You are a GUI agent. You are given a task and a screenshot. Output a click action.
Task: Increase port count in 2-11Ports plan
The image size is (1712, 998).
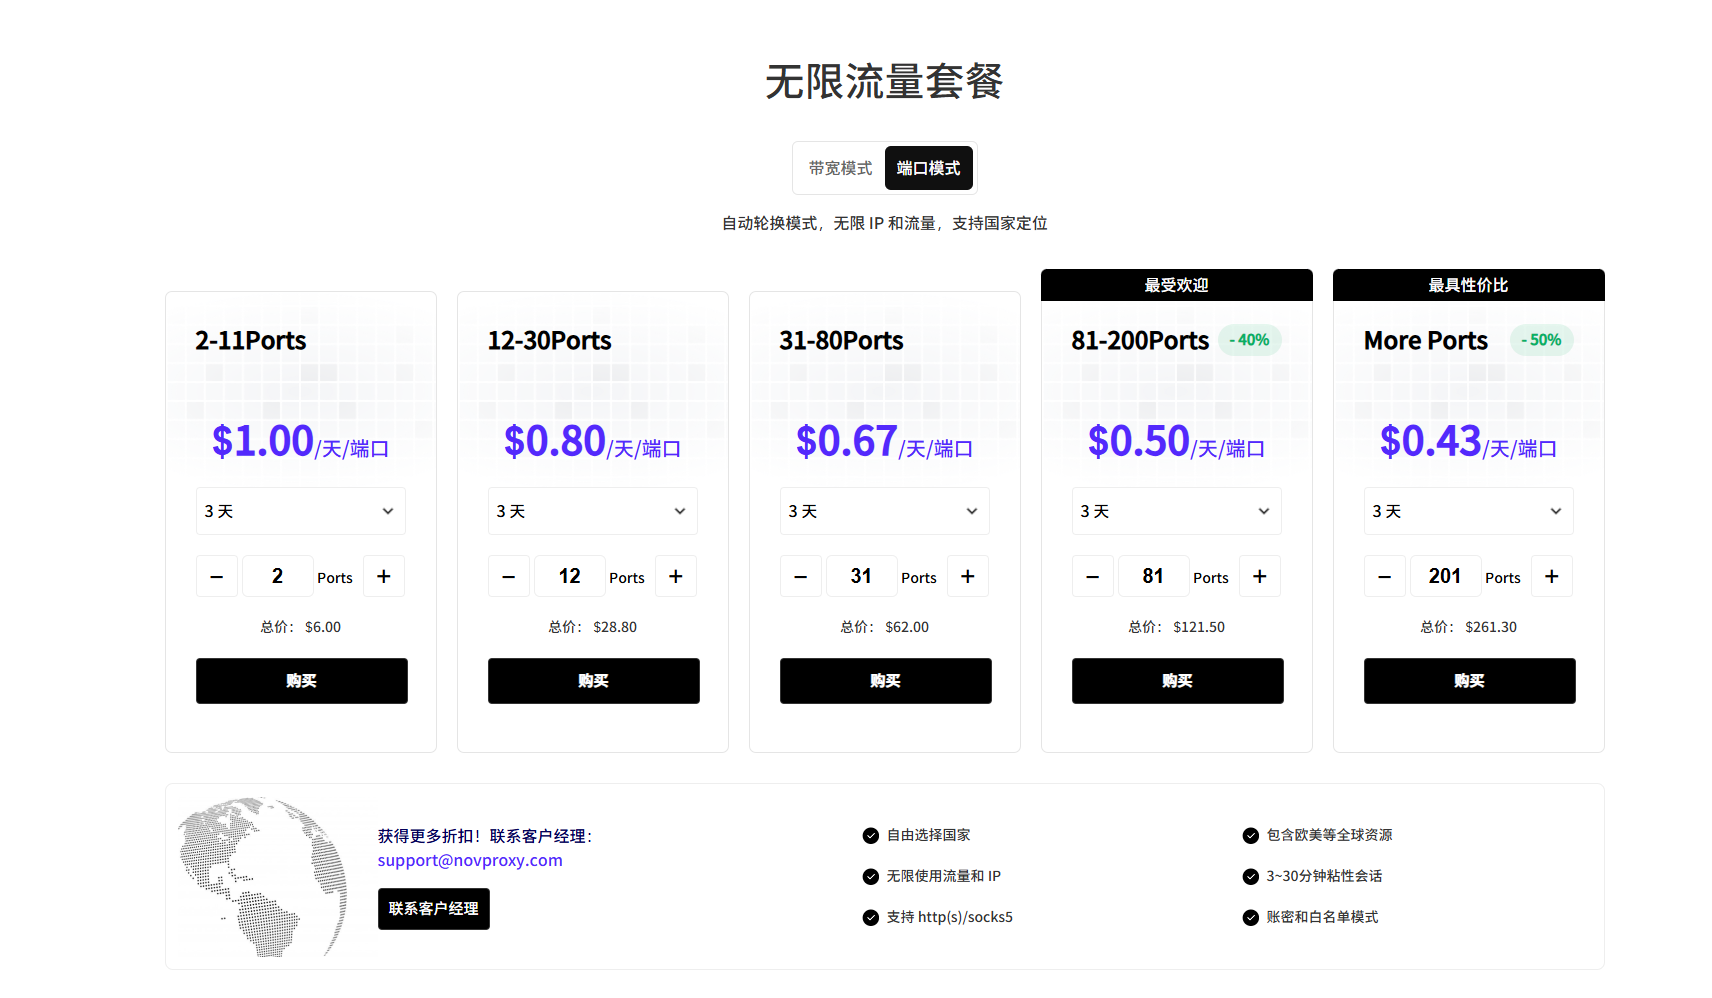tap(384, 577)
